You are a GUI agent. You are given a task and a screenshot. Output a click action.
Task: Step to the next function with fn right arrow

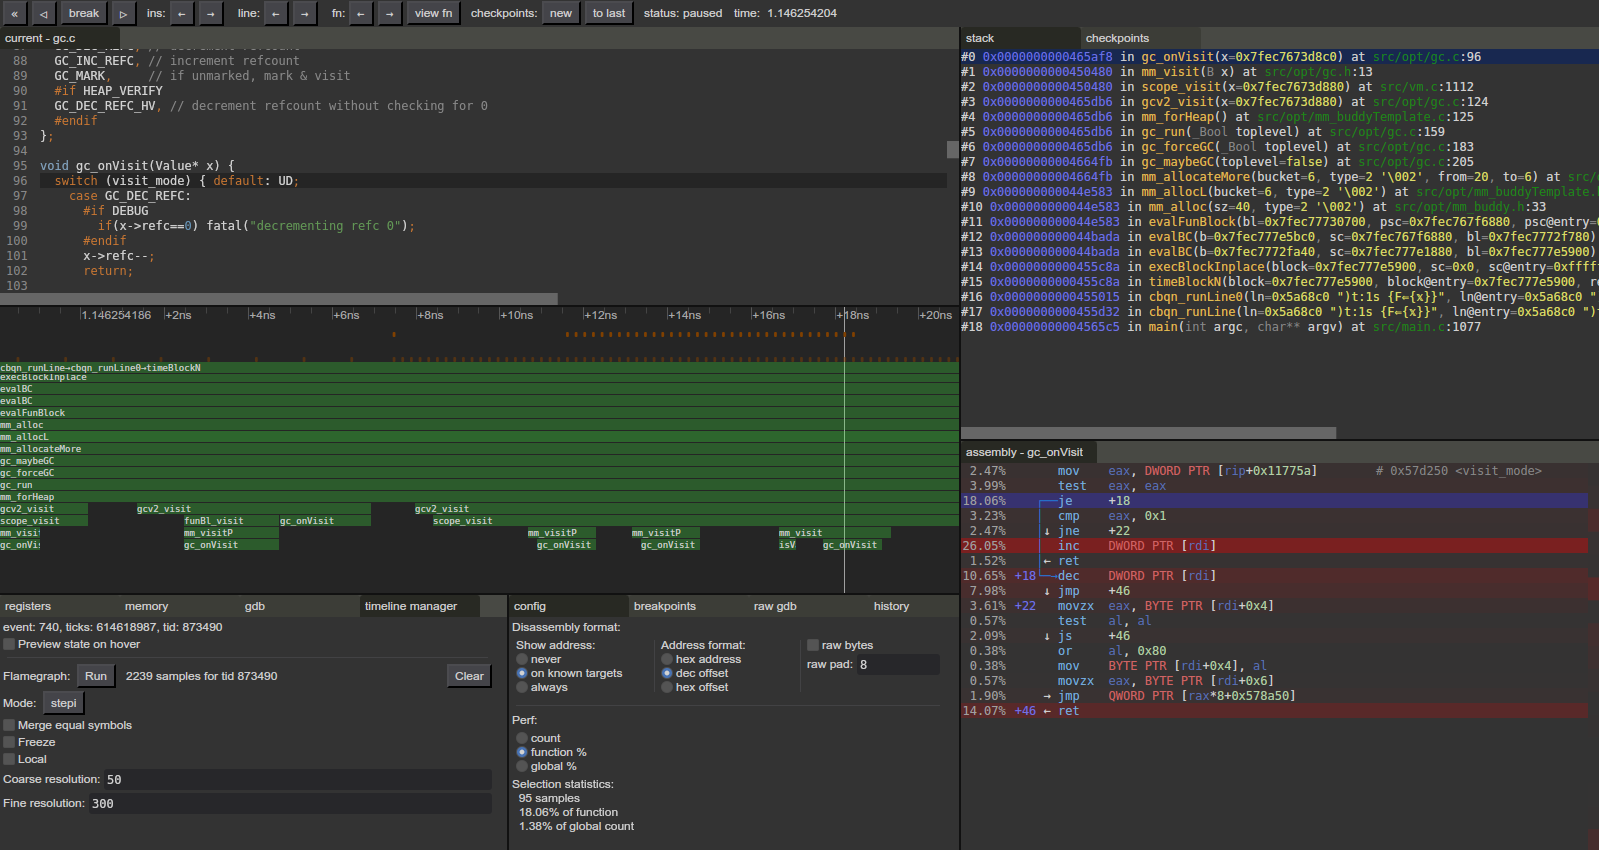390,13
